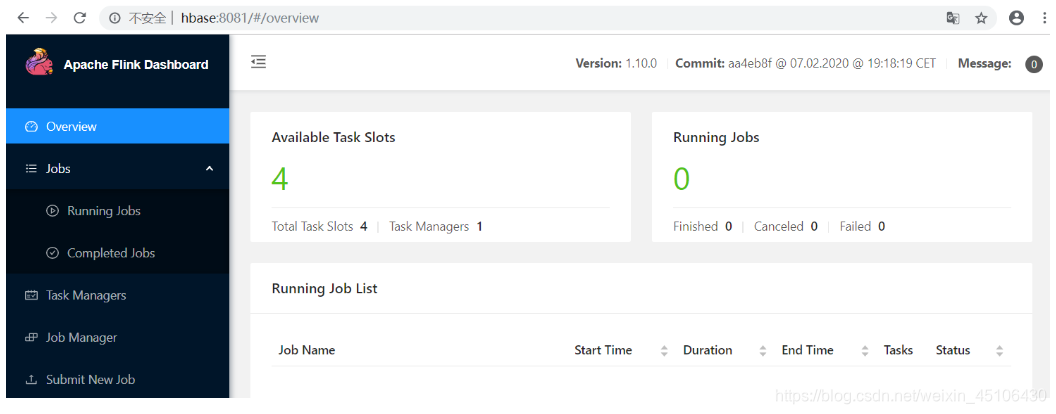1056x414 pixels.
Task: Click the Canceled 0 statistic
Action: 786,227
